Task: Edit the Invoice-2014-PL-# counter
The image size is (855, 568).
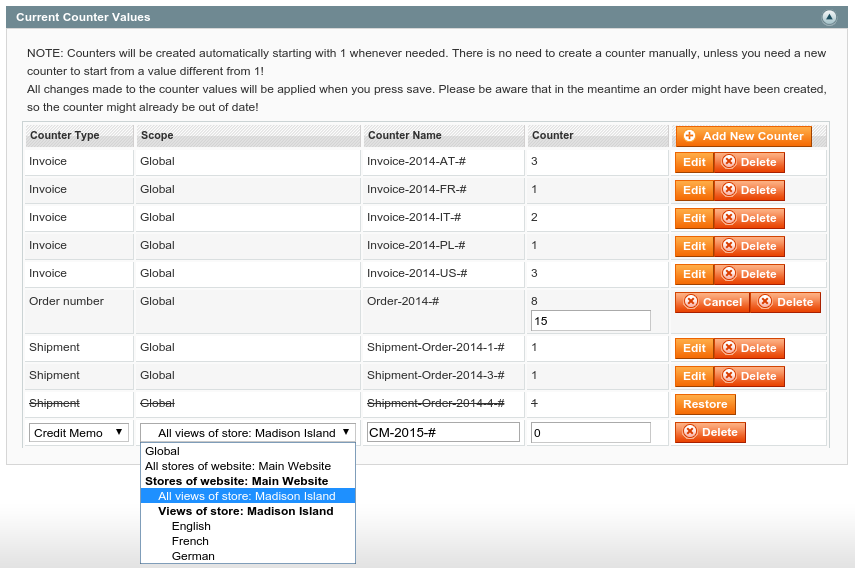Action: [x=694, y=246]
